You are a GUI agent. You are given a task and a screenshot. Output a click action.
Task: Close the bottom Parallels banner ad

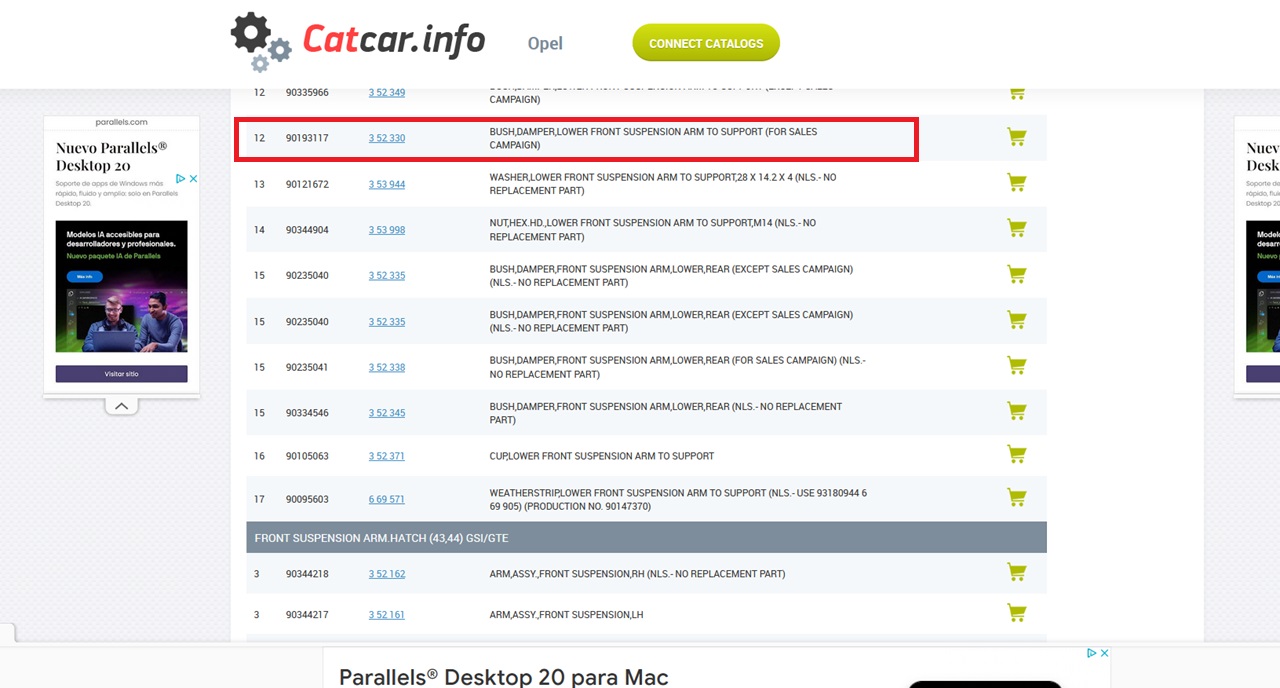pos(1104,653)
